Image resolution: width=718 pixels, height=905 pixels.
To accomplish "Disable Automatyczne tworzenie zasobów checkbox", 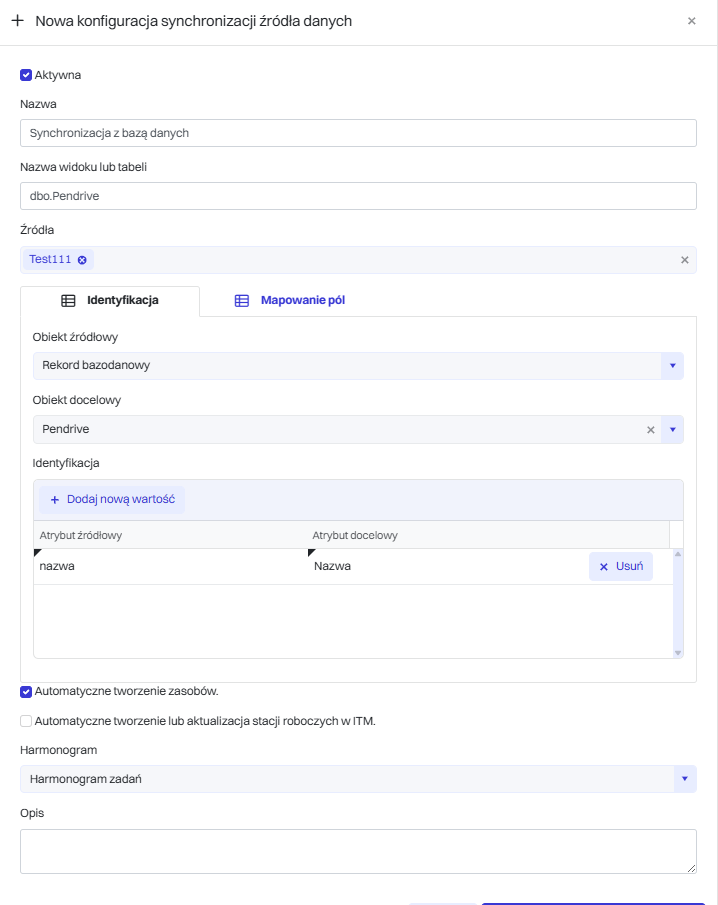I will point(26,691).
